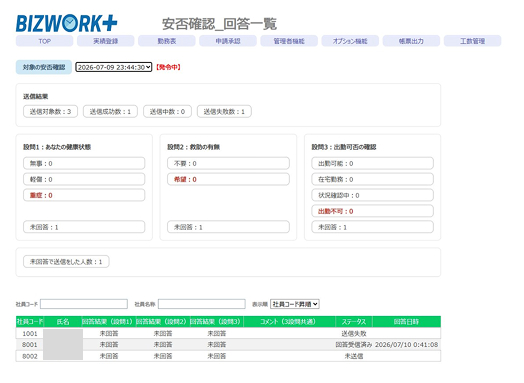Click the コメント(3設問共通) column header
524x383 pixels.
289,322
